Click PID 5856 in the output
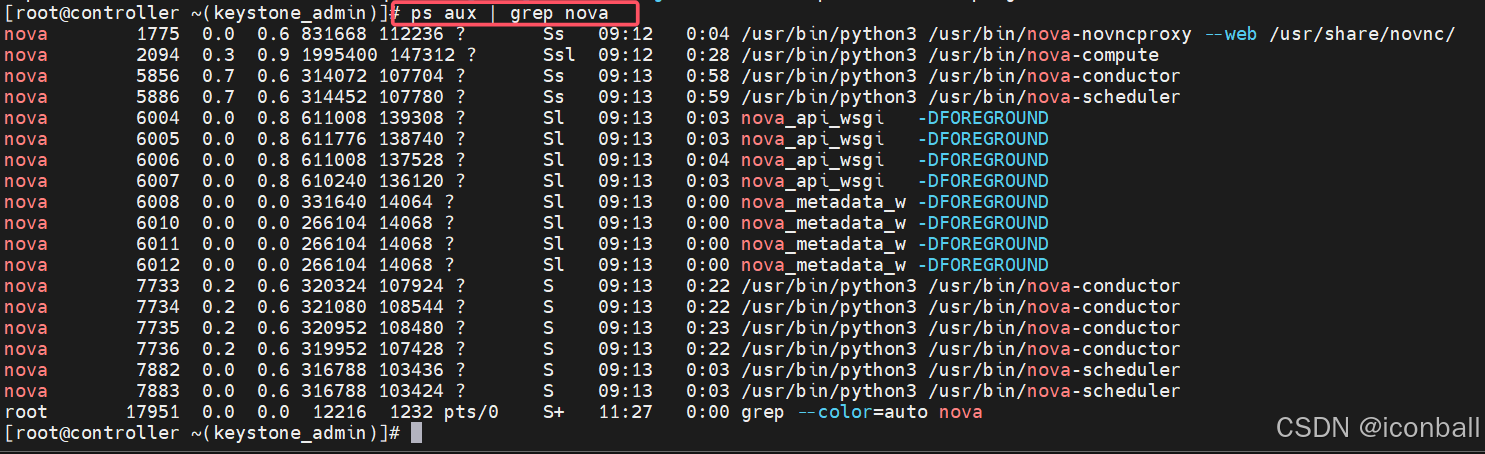The height and width of the screenshot is (454, 1485). [x=158, y=76]
